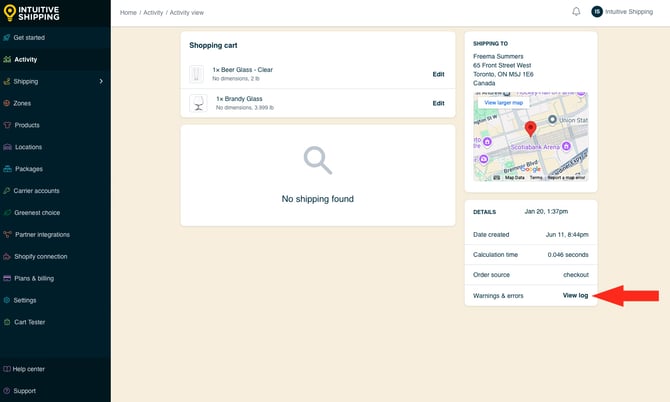The image size is (670, 402).
Task: Open the Intuitive Shipping account menu
Action: point(622,12)
